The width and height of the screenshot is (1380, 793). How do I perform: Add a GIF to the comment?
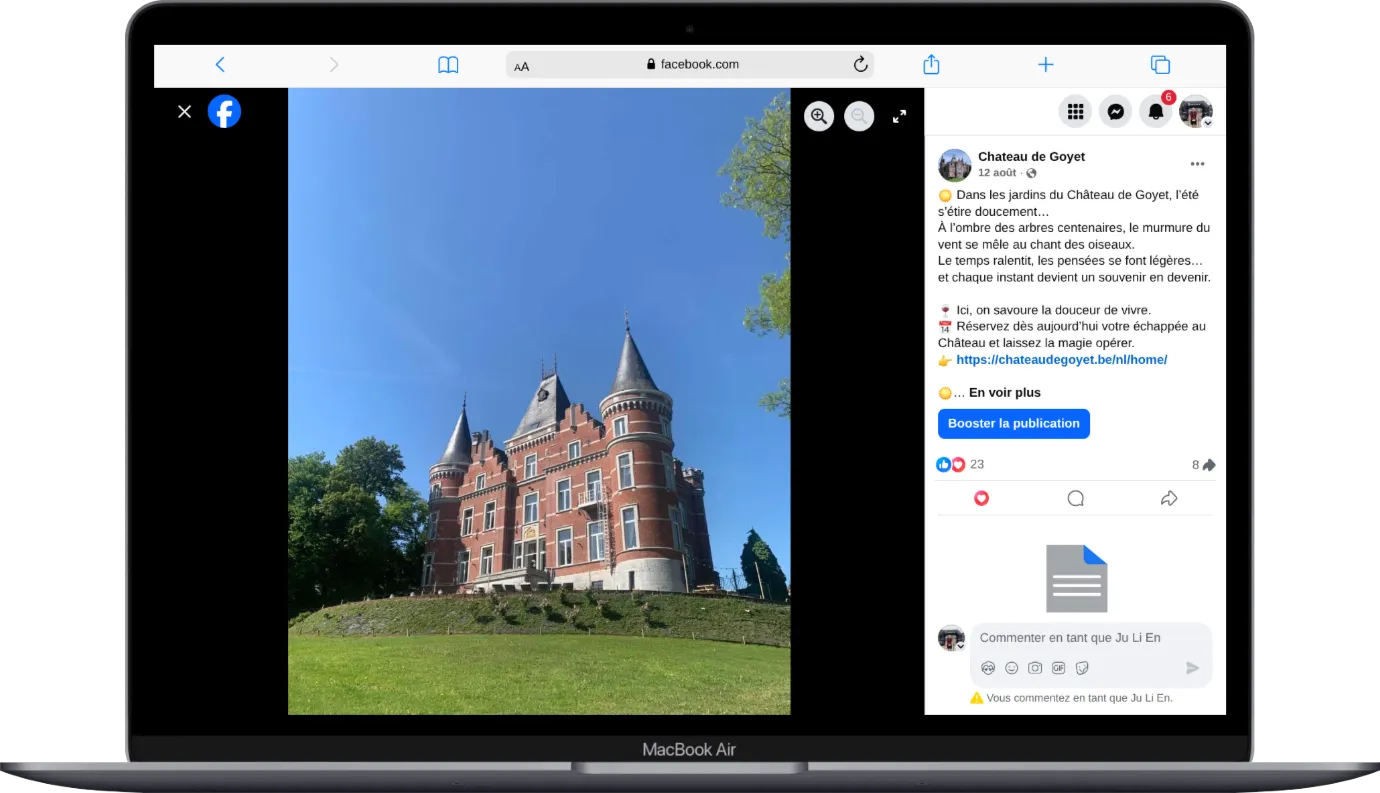[1058, 668]
